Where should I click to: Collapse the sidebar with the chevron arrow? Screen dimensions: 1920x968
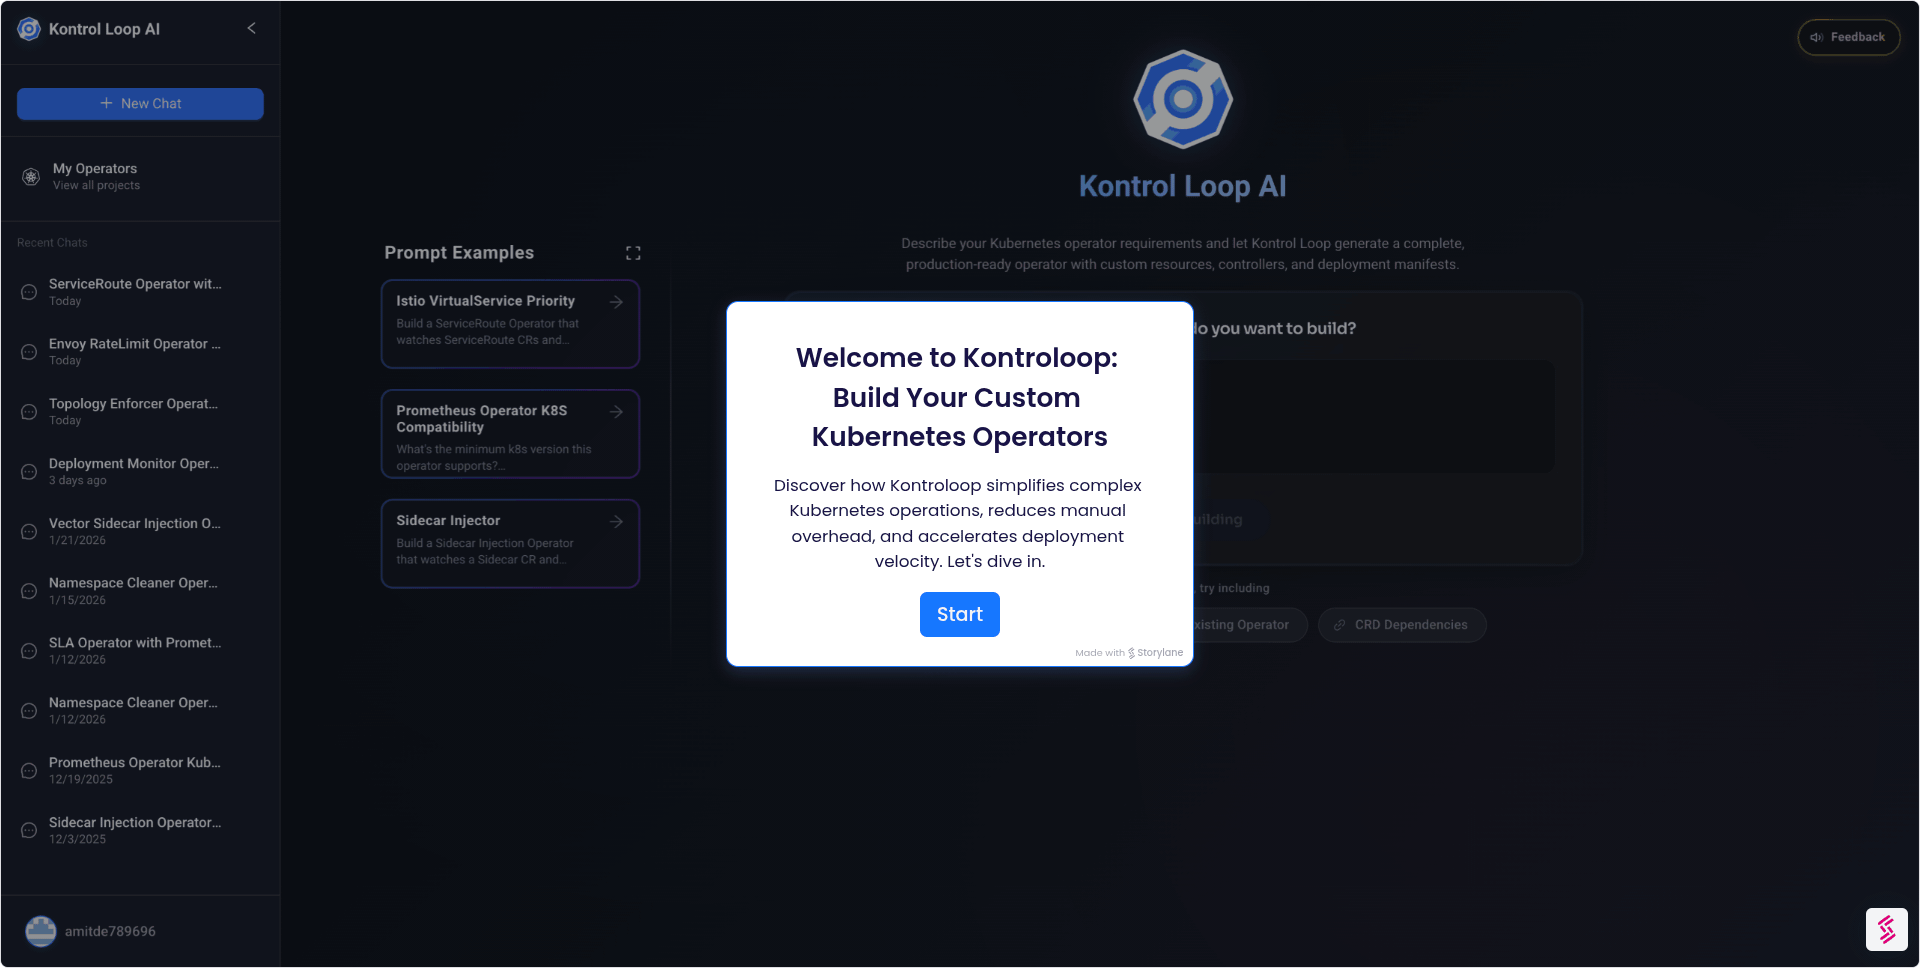point(251,28)
